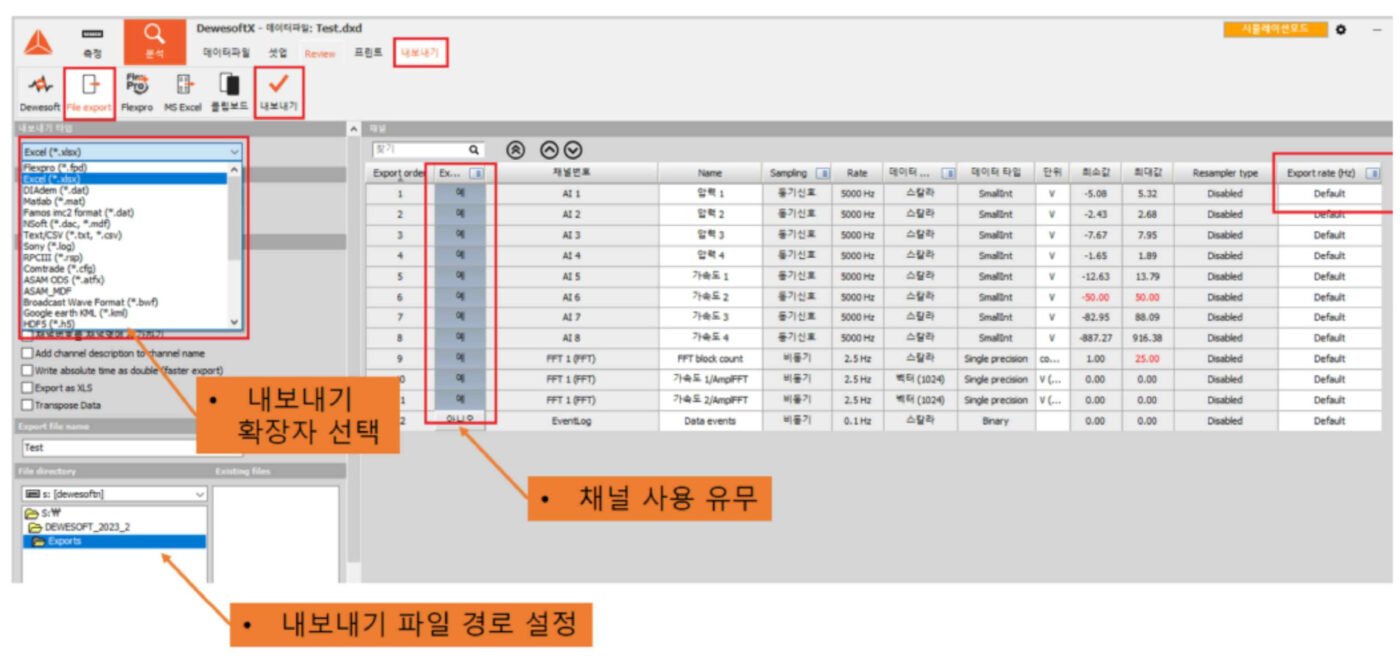Image resolution: width=1400 pixels, height=663 pixels.
Task: Collapse the channel panel with the caret
Action: (353, 129)
